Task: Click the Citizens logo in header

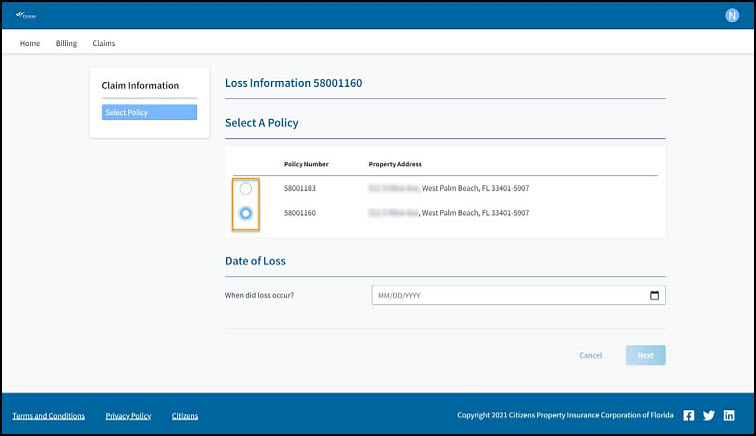Action: (26, 15)
